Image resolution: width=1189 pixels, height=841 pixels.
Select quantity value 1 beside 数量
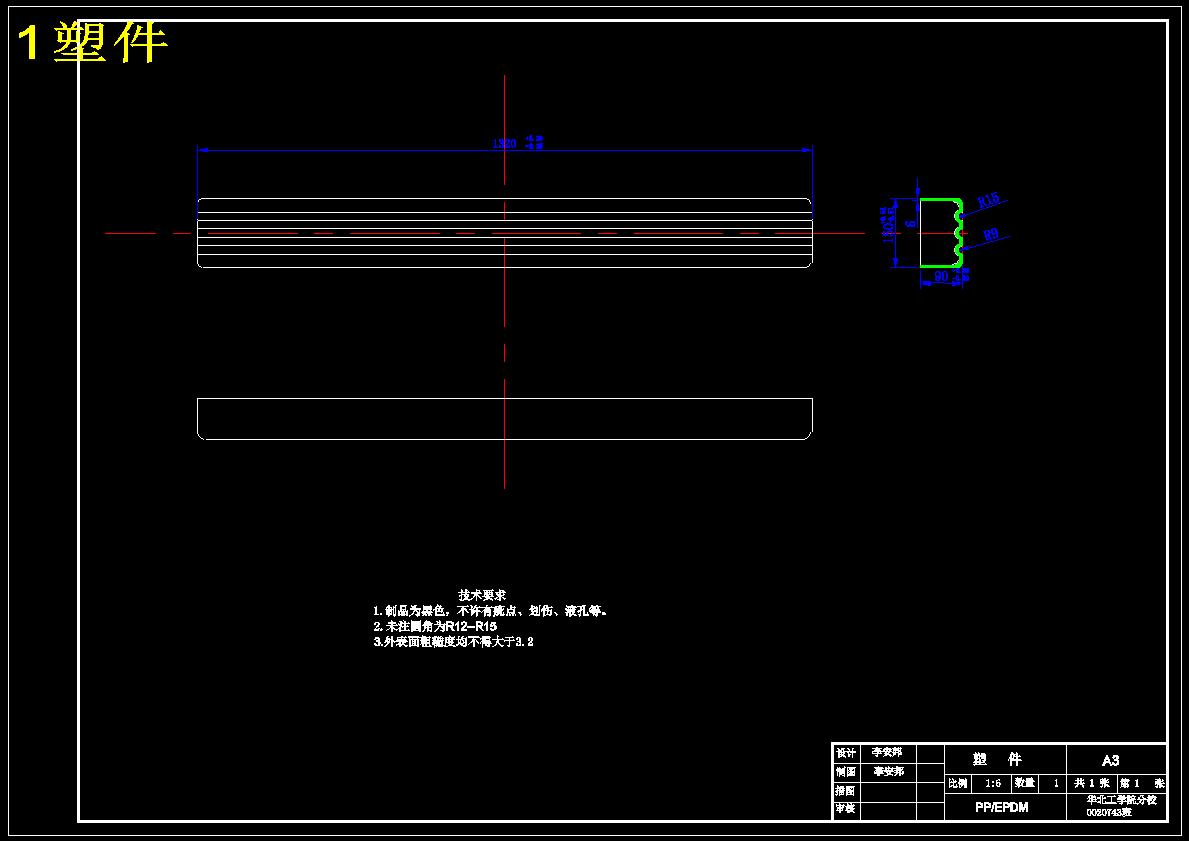1056,783
